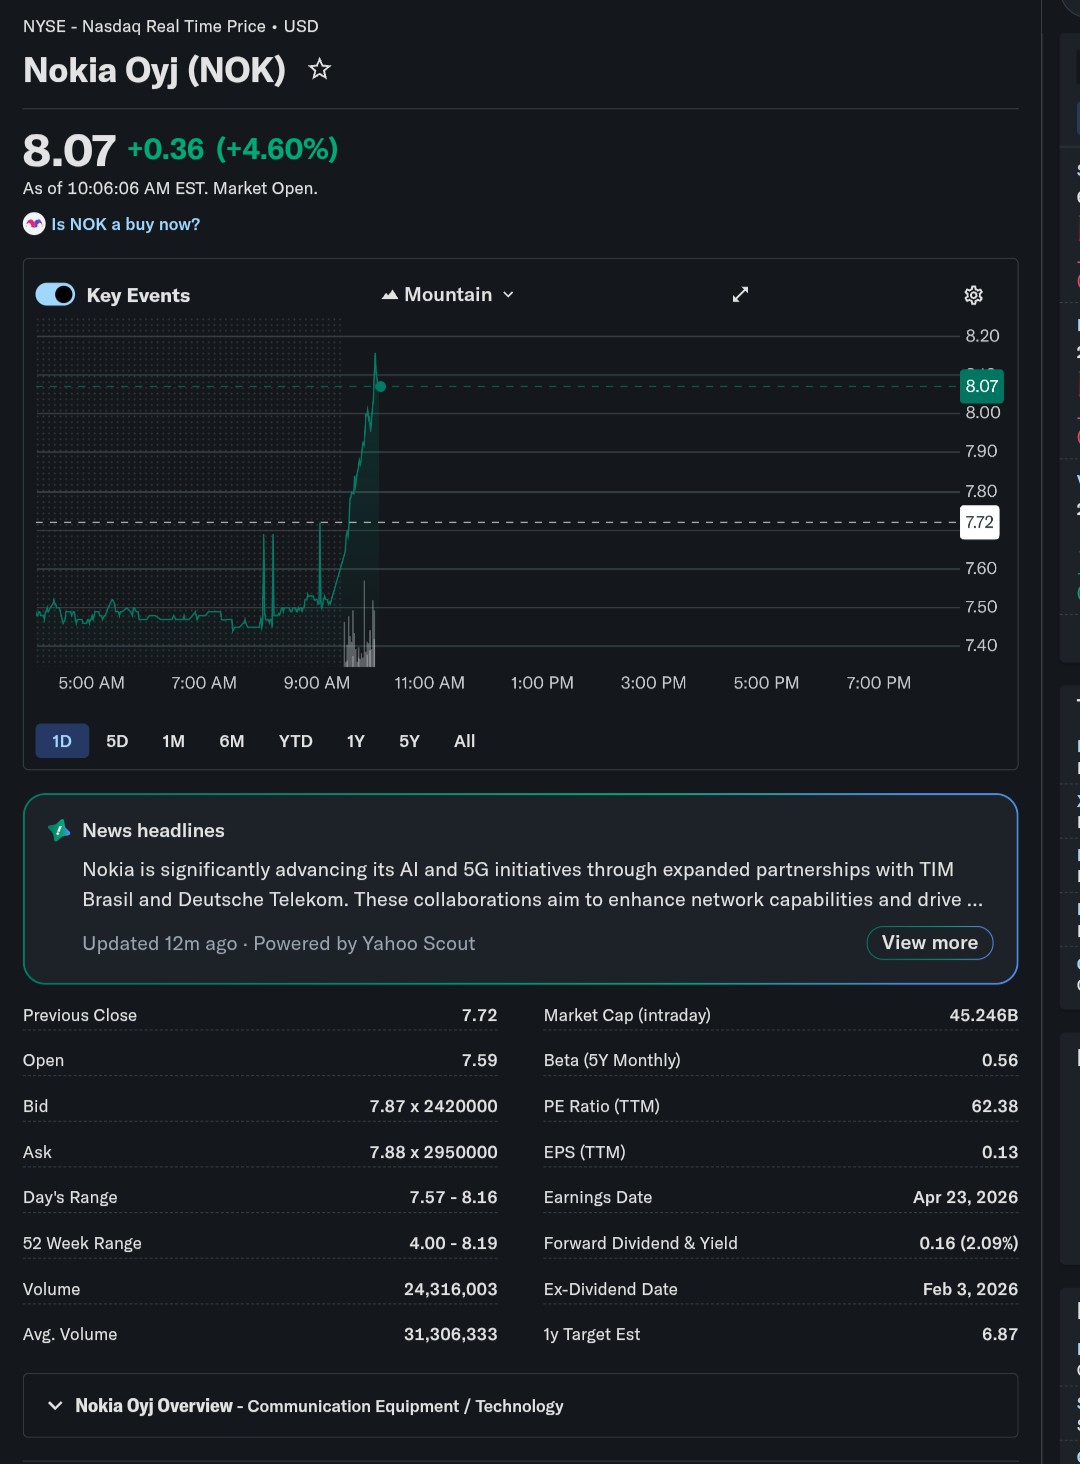Click the Volume value 24,316,003
This screenshot has width=1080, height=1464.
click(450, 1289)
